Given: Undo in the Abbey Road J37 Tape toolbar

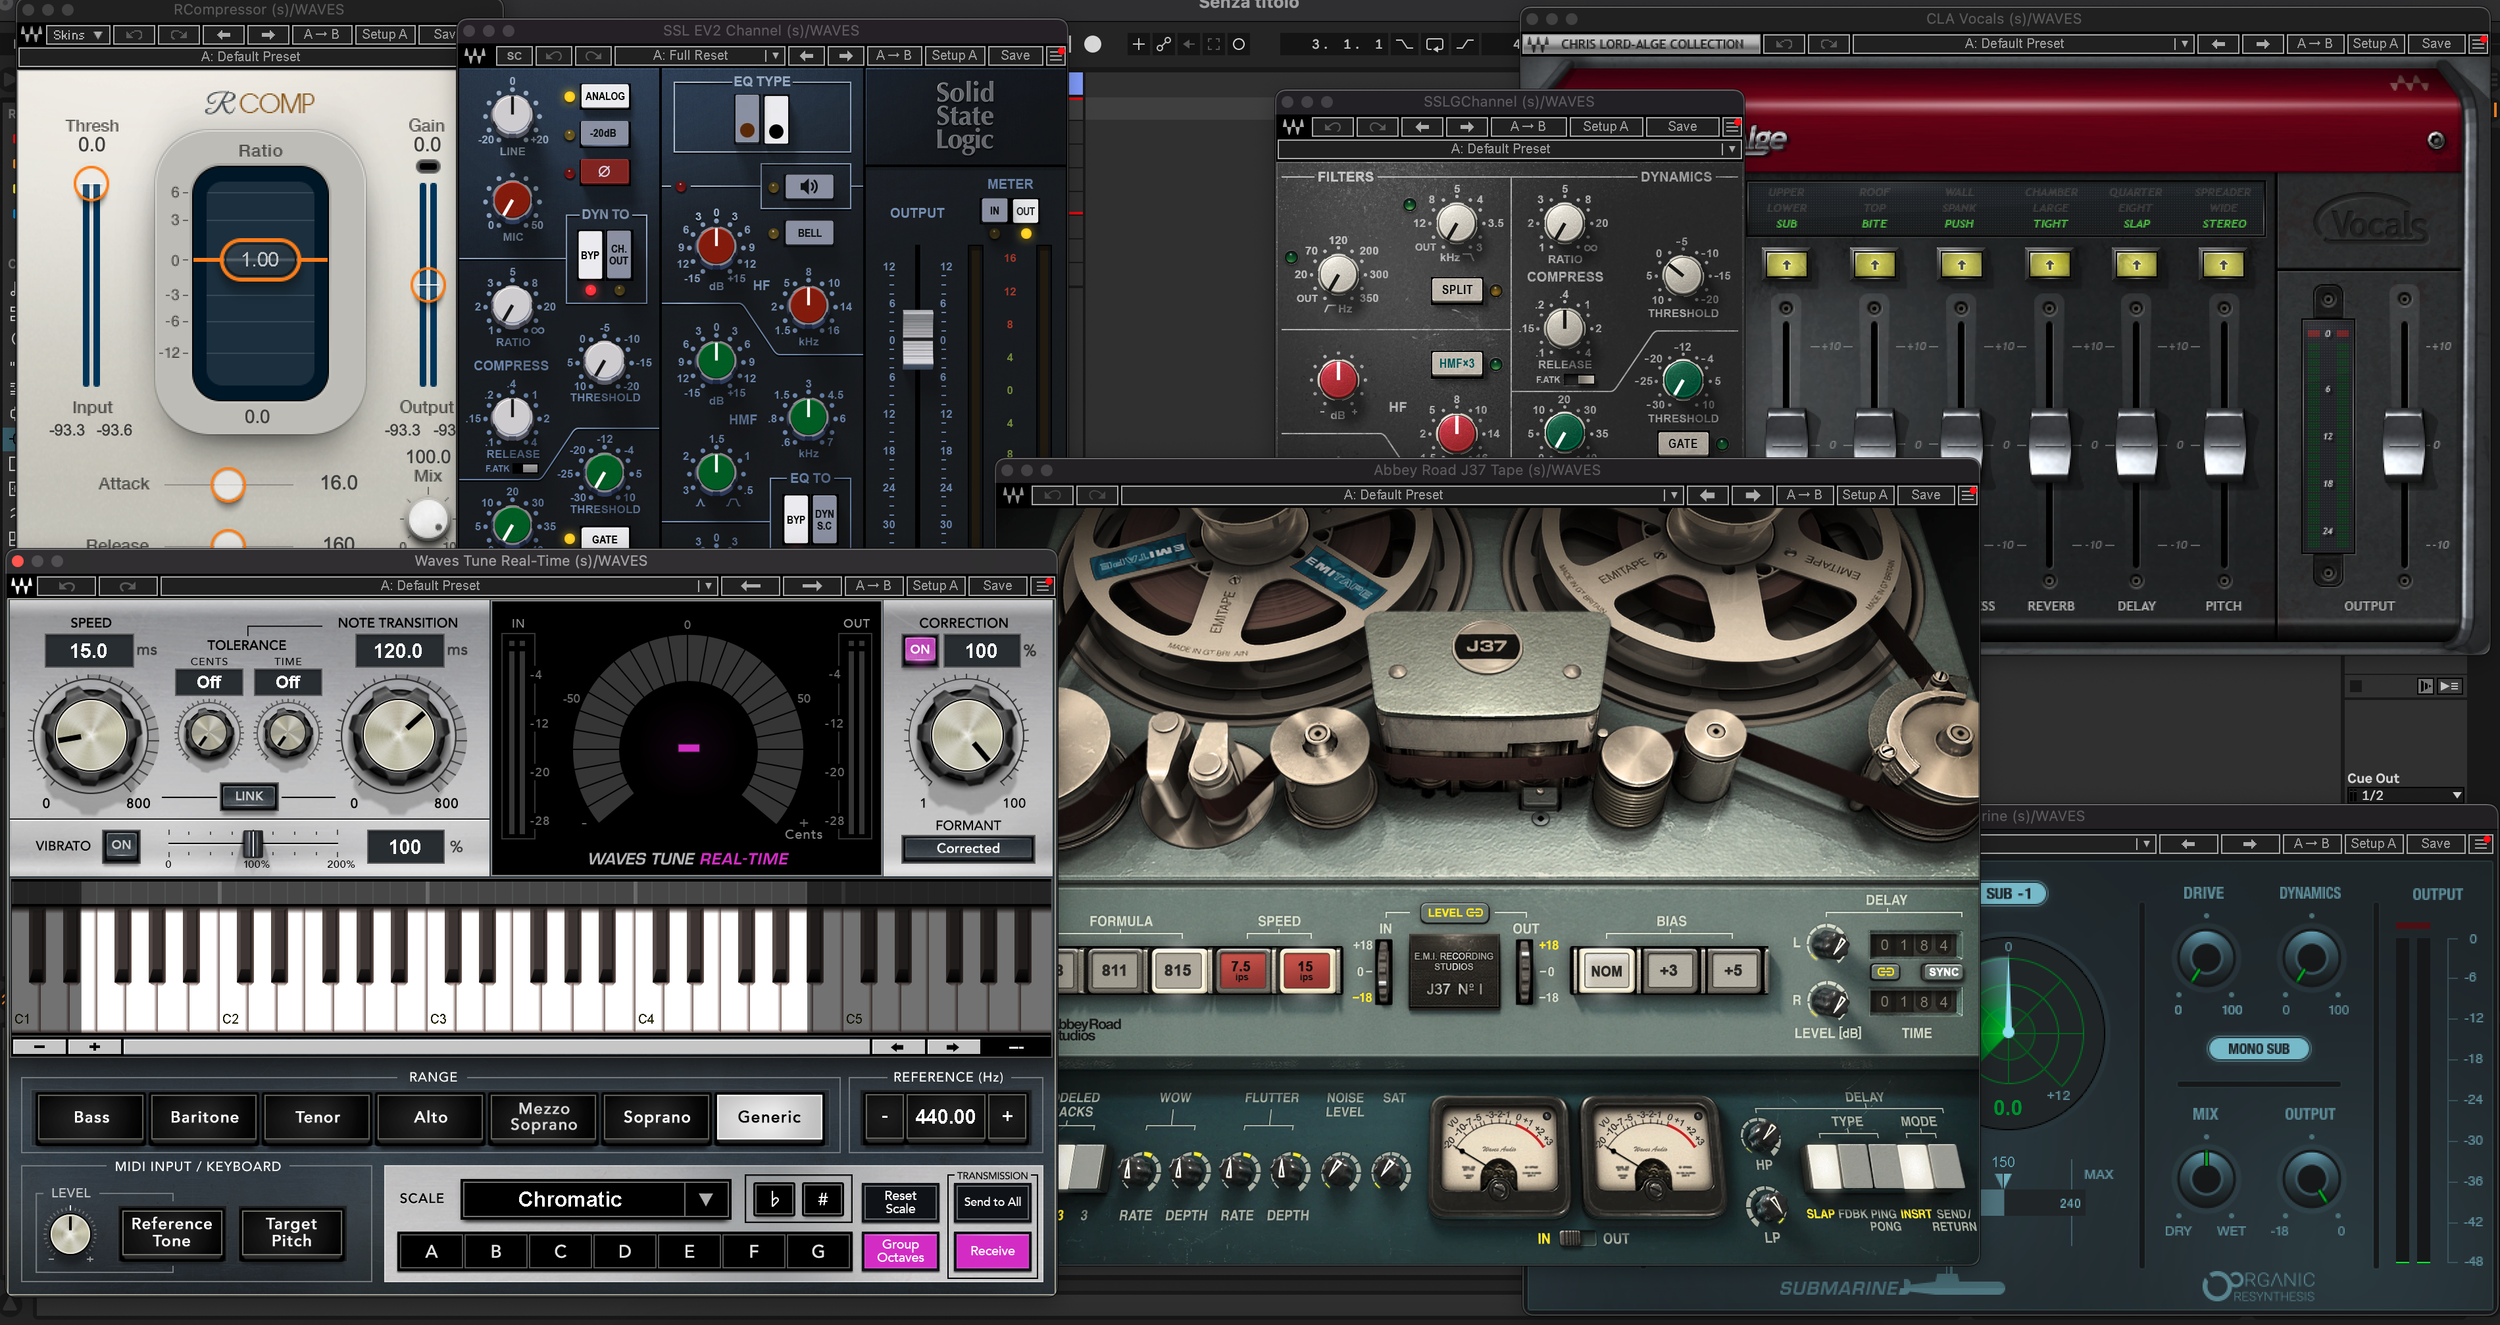Looking at the screenshot, I should point(1052,495).
